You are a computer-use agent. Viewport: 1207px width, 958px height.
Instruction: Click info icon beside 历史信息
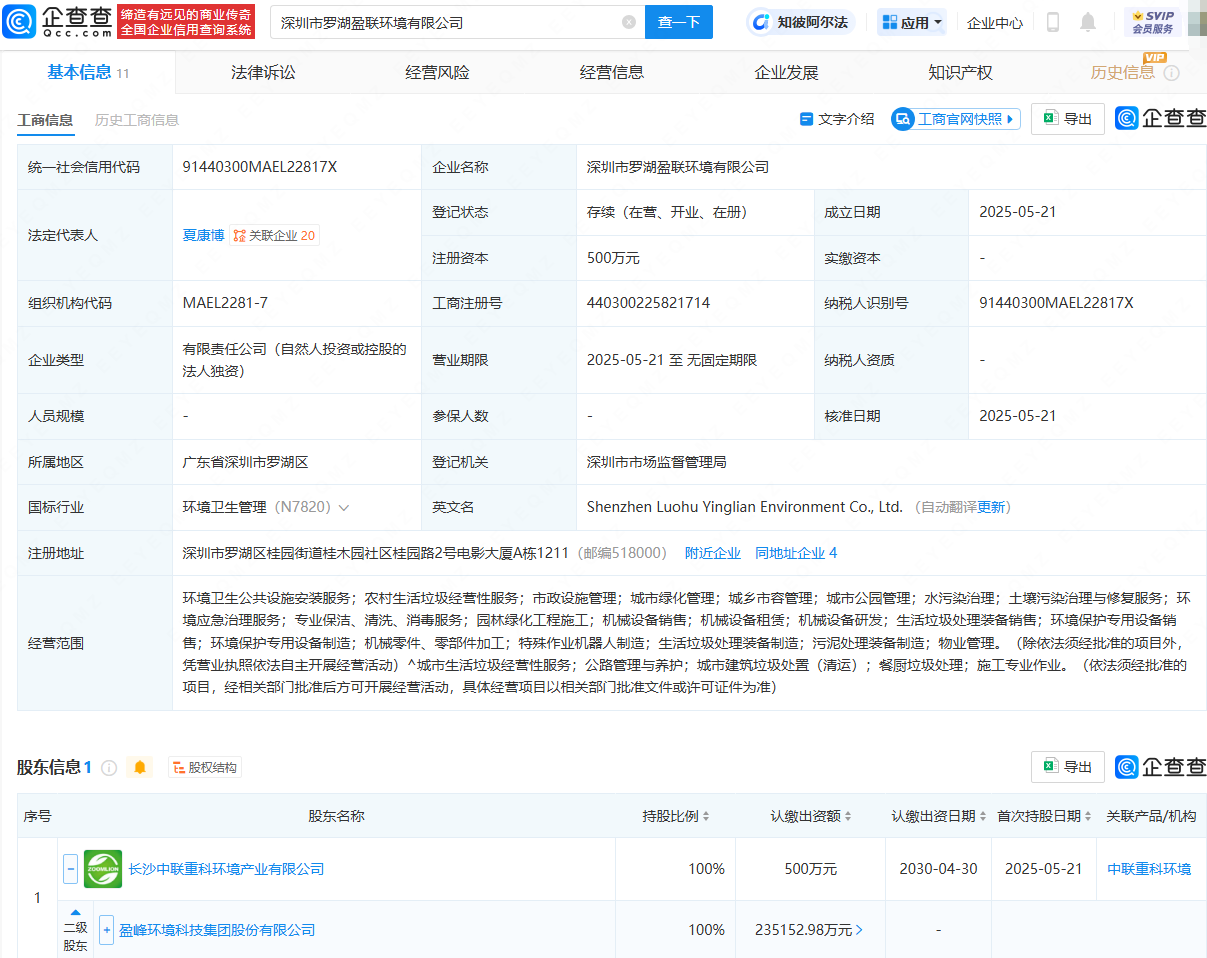tap(1172, 73)
